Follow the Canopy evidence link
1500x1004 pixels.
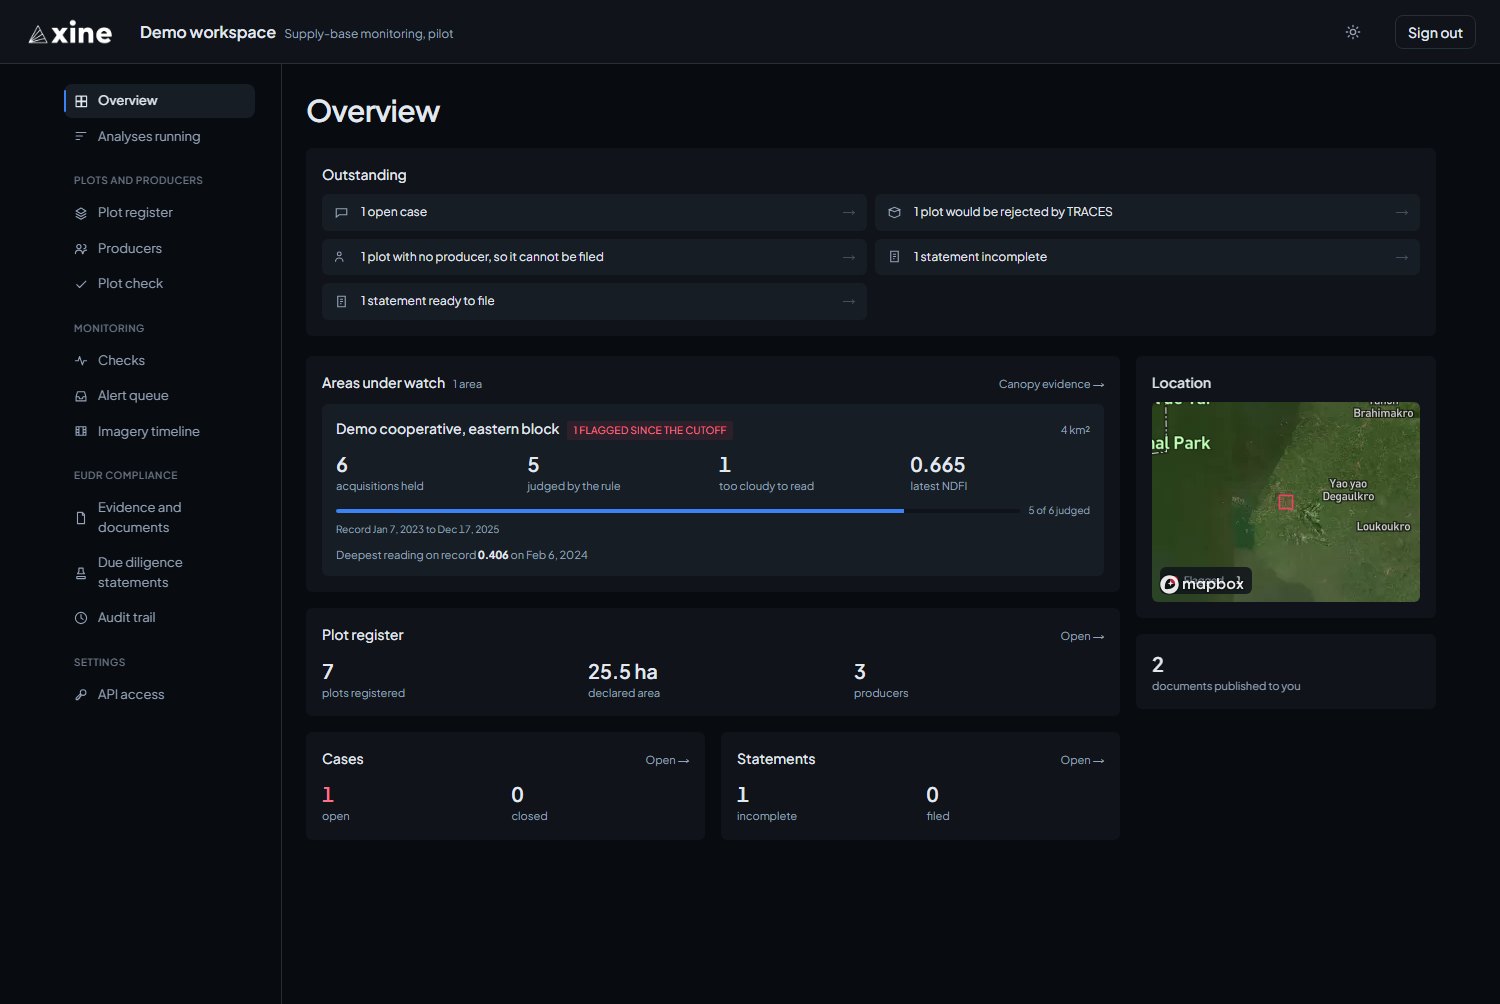pyautogui.click(x=1051, y=384)
